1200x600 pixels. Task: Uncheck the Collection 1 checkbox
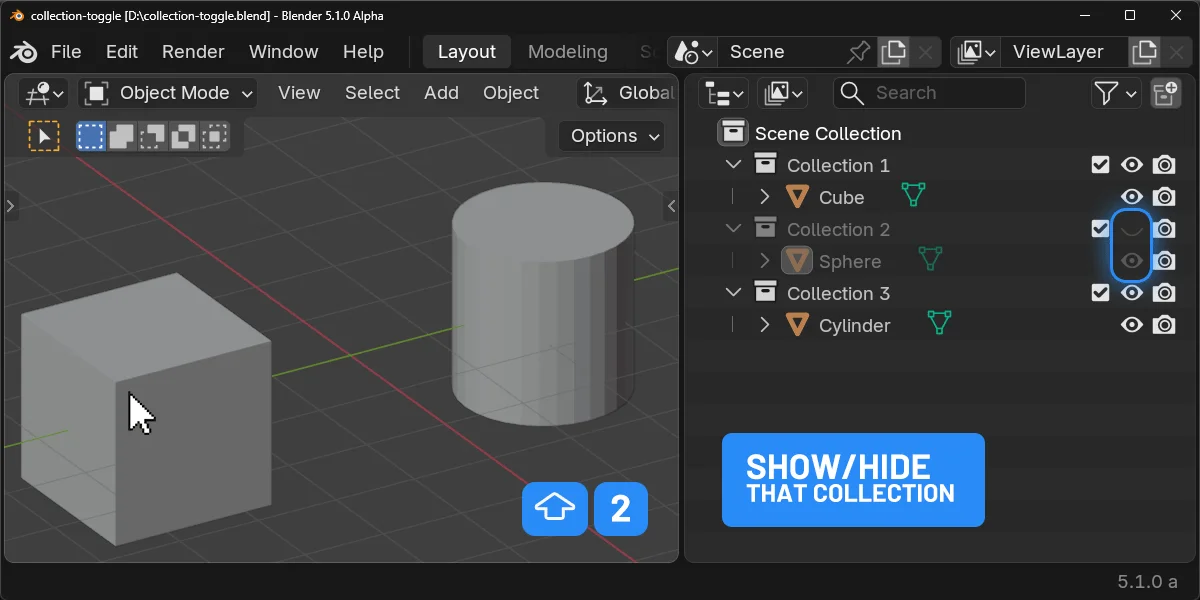click(1100, 164)
